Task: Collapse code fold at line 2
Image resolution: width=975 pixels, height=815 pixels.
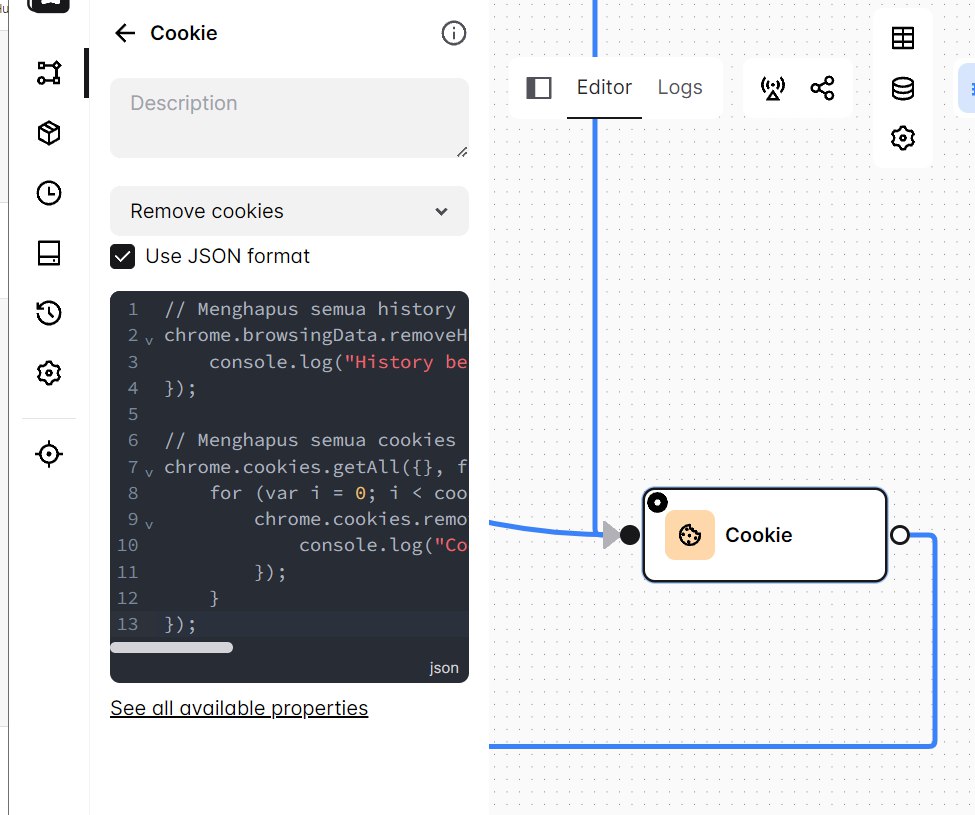Action: tap(149, 341)
